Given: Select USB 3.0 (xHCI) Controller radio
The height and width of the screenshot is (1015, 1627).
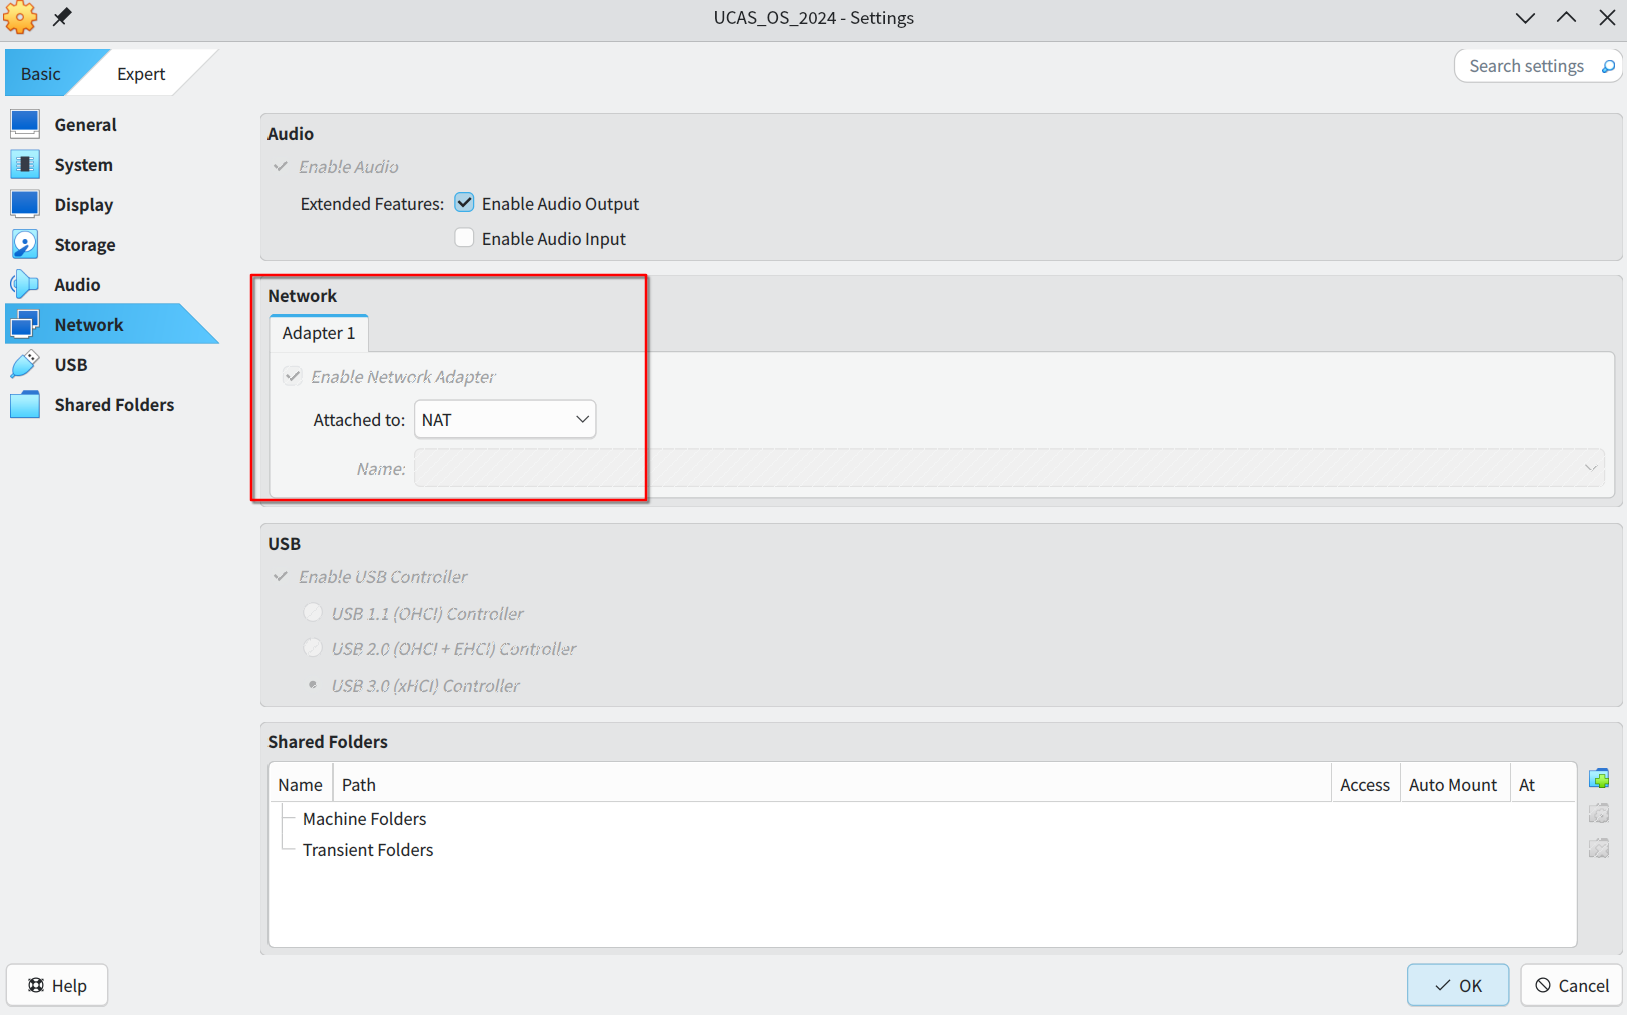Looking at the screenshot, I should [313, 685].
